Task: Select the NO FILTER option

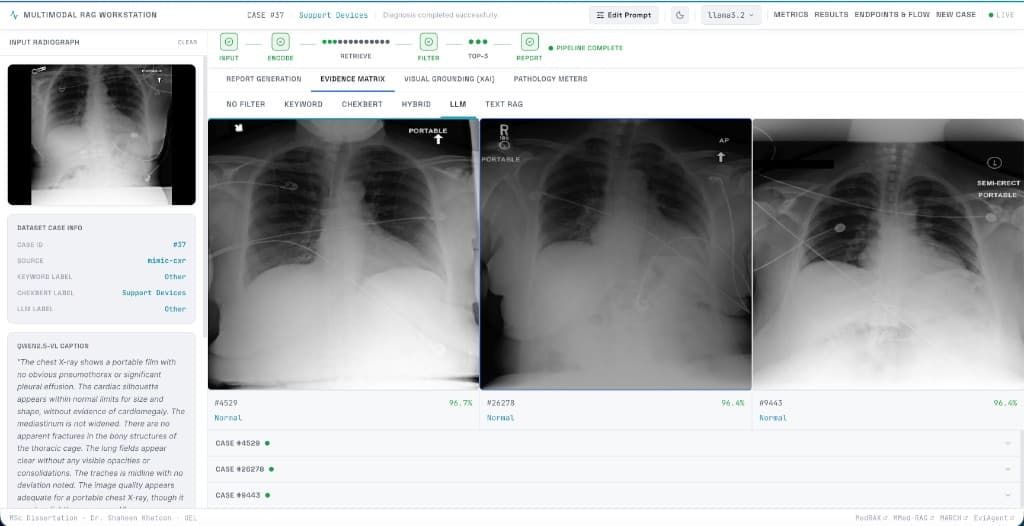Action: [246, 104]
